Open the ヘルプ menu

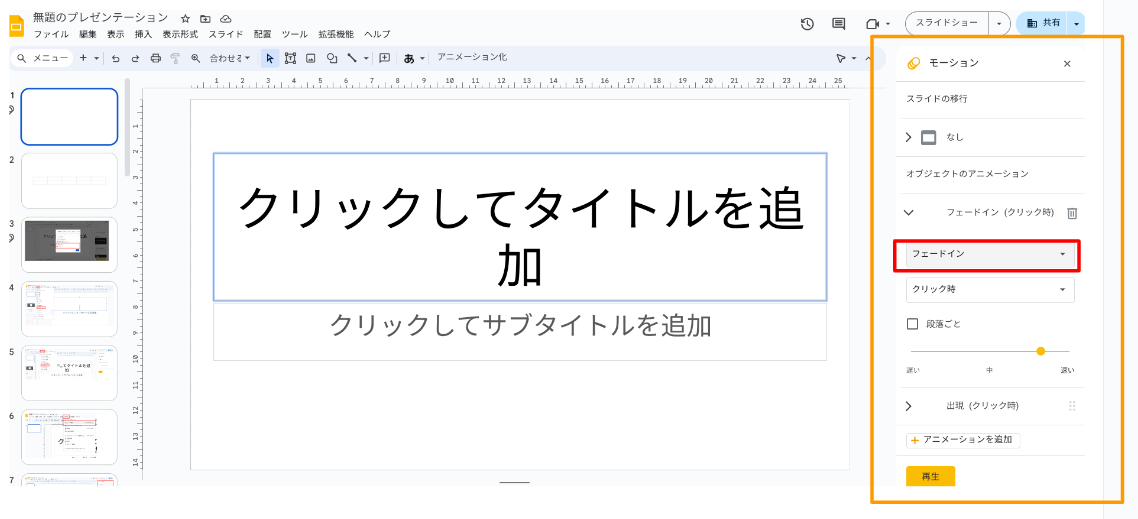click(x=377, y=34)
